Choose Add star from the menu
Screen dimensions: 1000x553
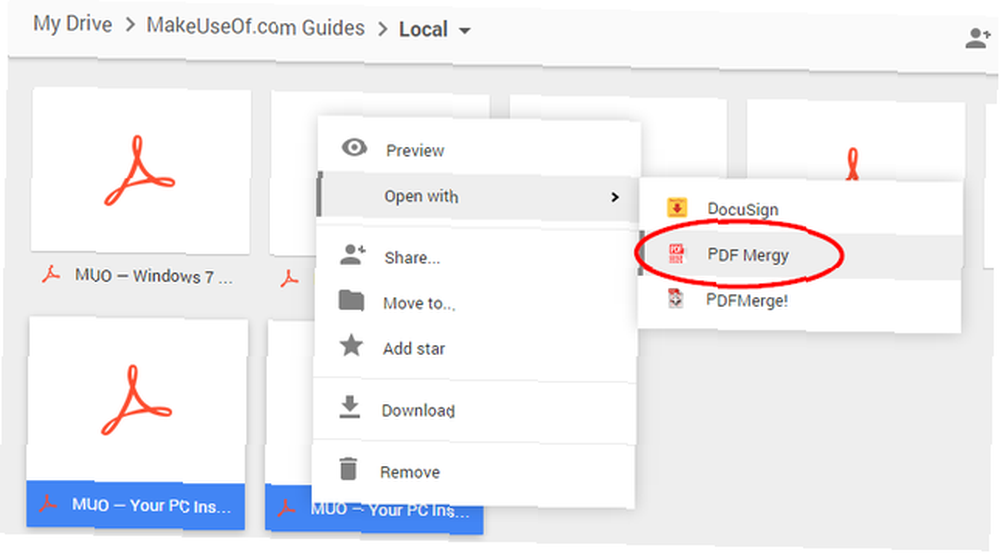pos(476,348)
